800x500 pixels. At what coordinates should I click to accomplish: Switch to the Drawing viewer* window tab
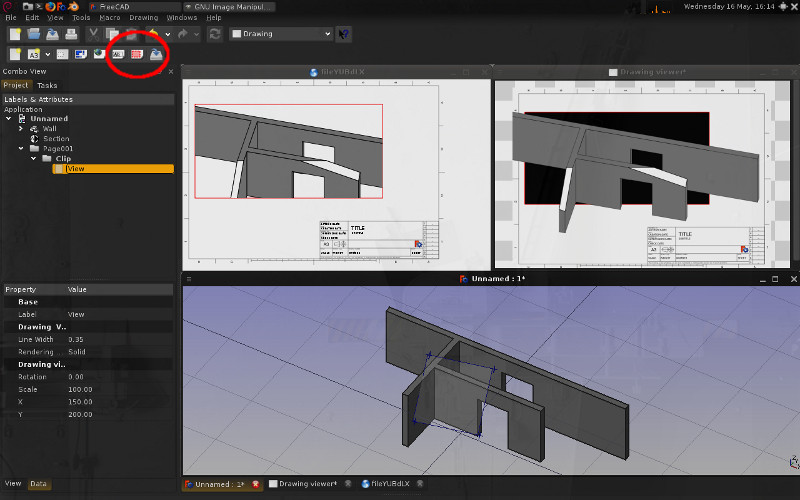pyautogui.click(x=308, y=484)
